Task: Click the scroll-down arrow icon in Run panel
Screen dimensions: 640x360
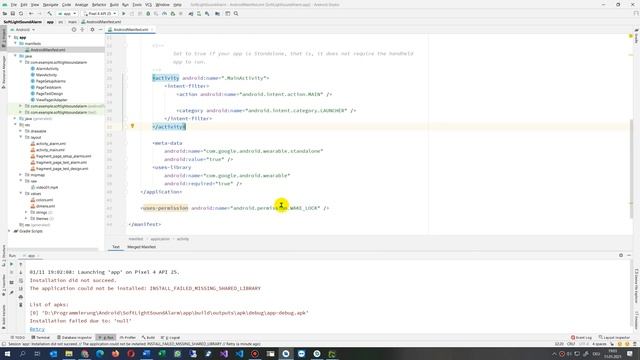Action: pos(21,272)
